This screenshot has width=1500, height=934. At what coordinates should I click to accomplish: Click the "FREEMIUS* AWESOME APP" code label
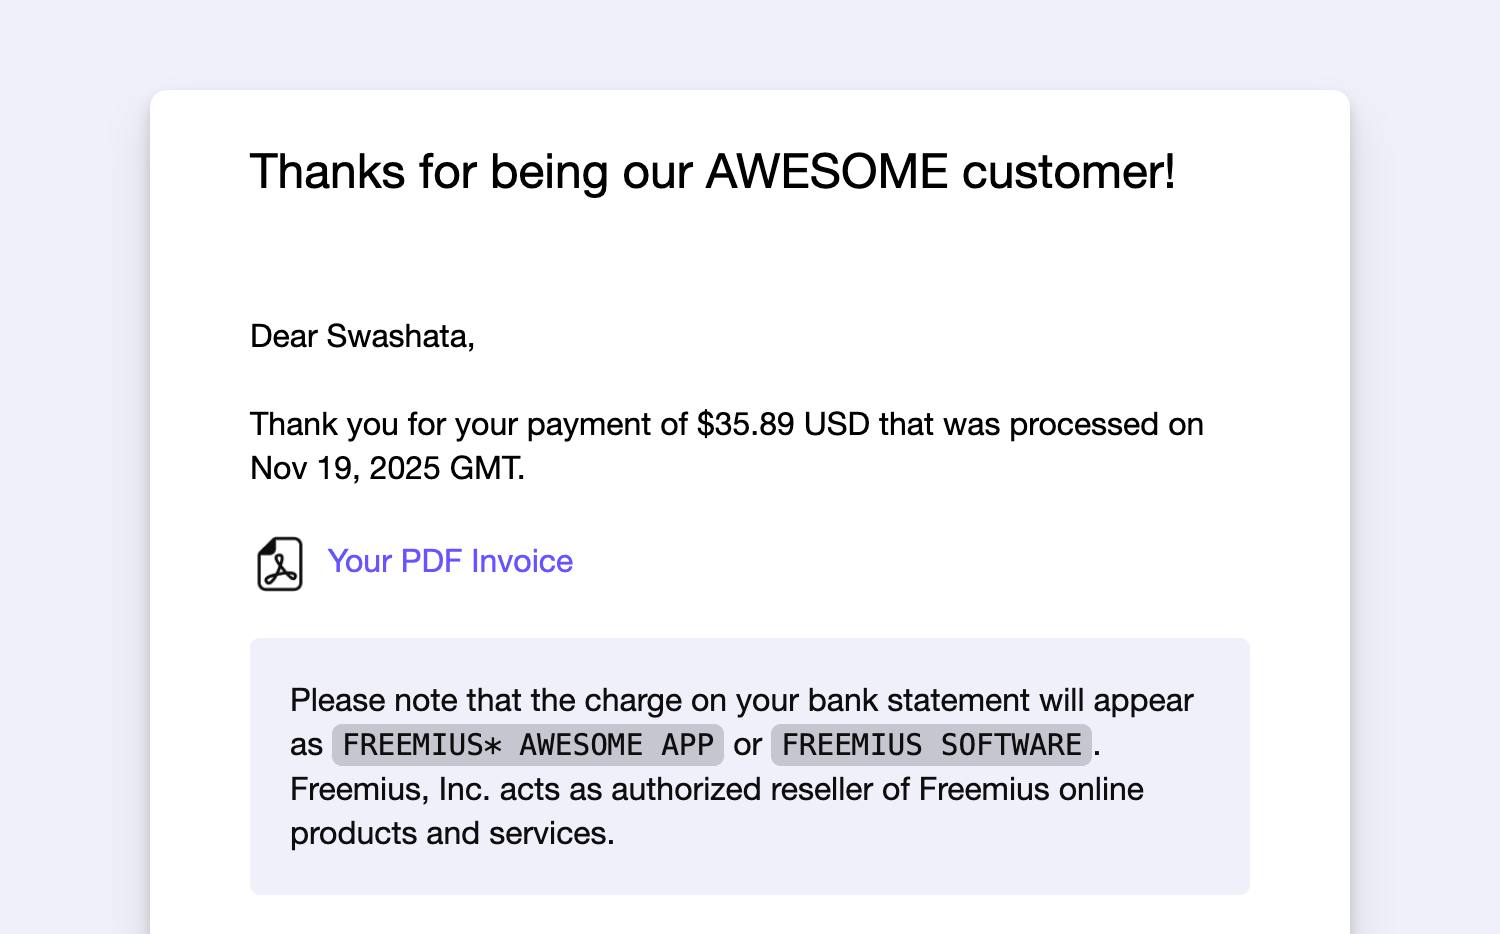[527, 745]
